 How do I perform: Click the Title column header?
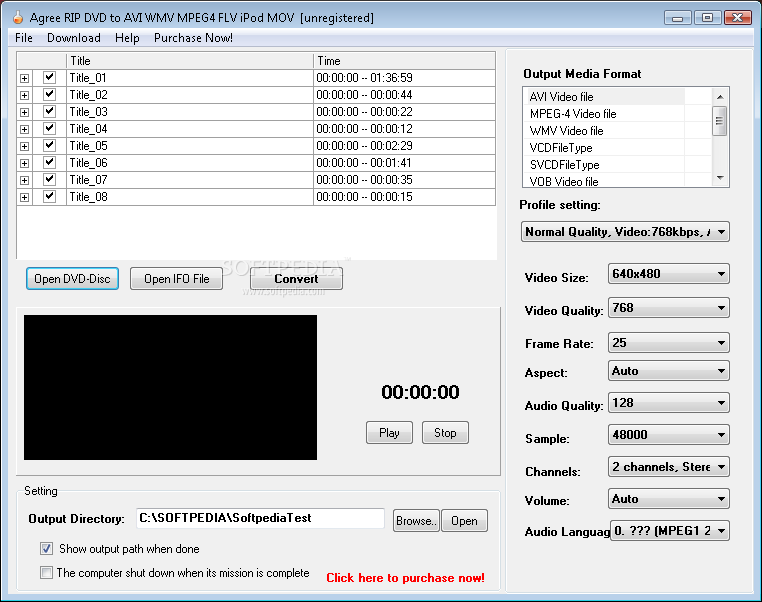(190, 61)
